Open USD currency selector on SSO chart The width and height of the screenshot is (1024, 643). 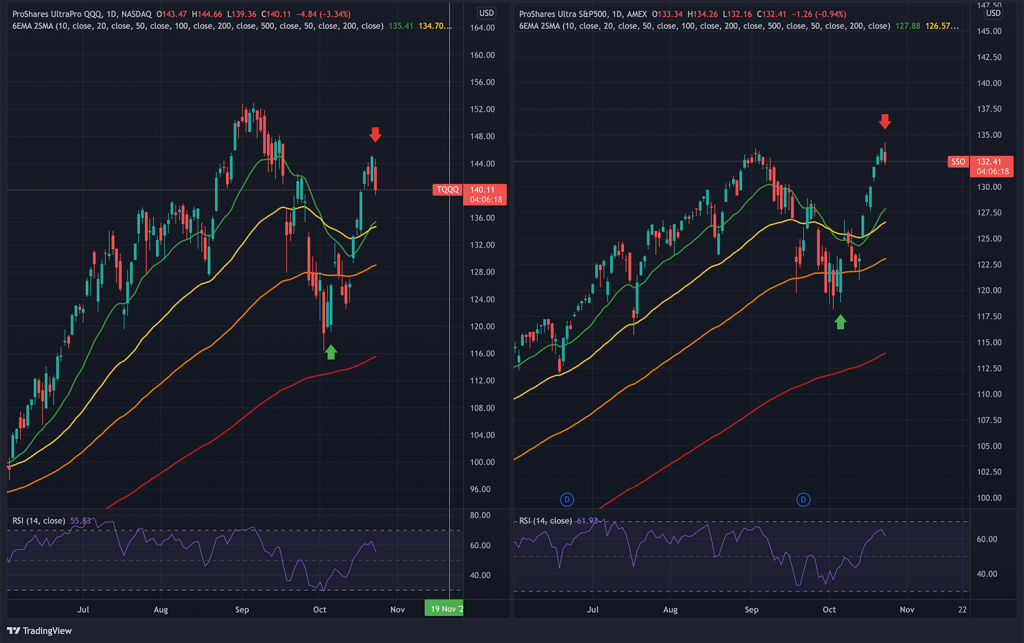(993, 13)
